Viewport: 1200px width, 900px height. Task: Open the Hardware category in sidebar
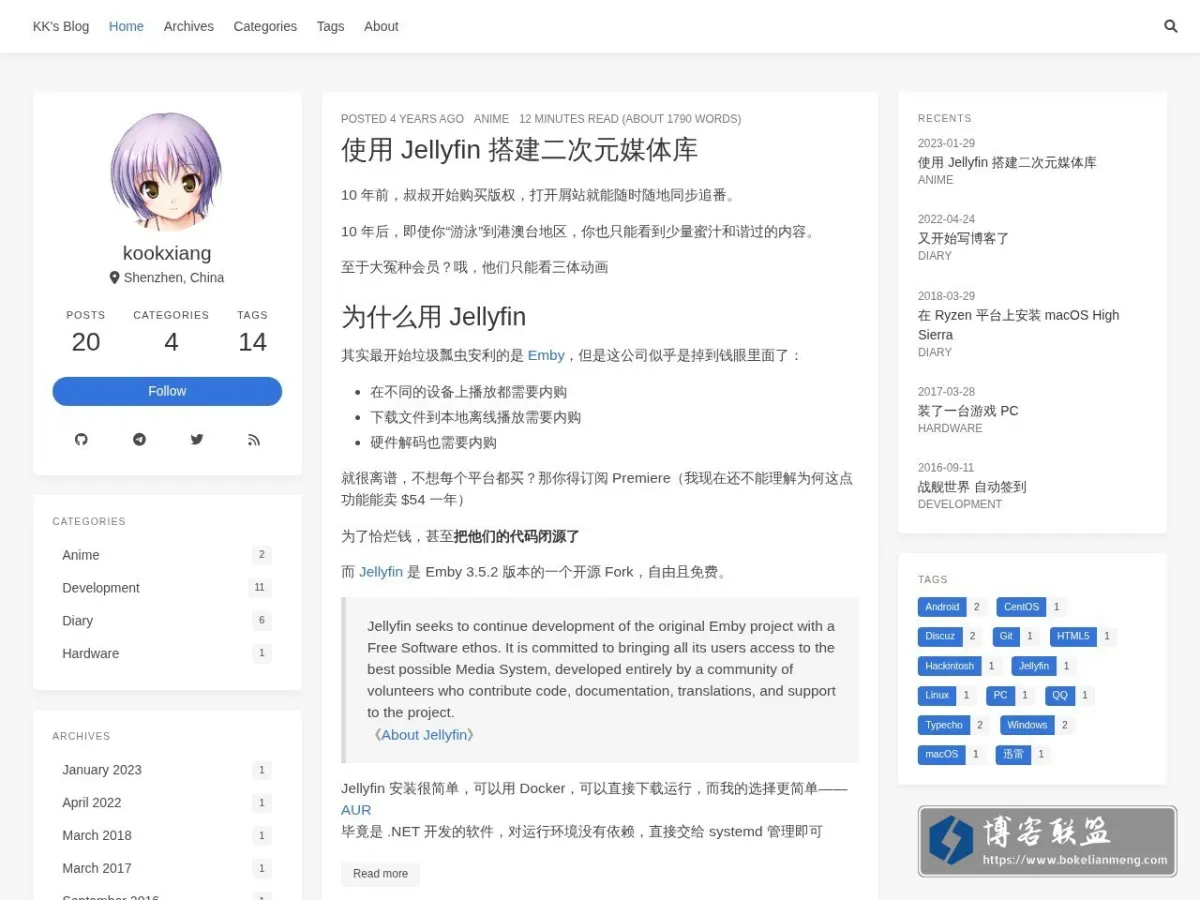coord(167,654)
